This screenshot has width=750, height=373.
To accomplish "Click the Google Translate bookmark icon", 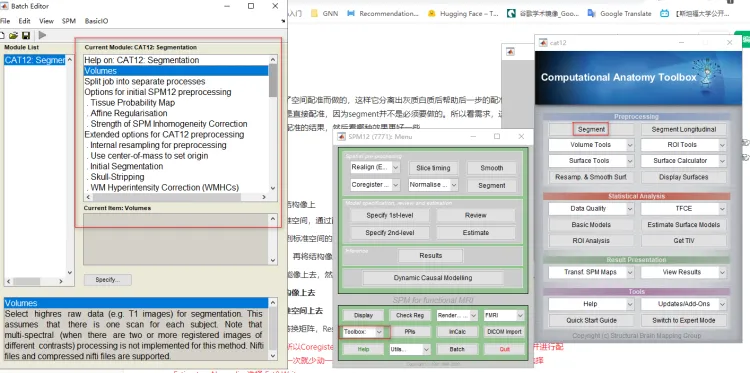I will (591, 13).
